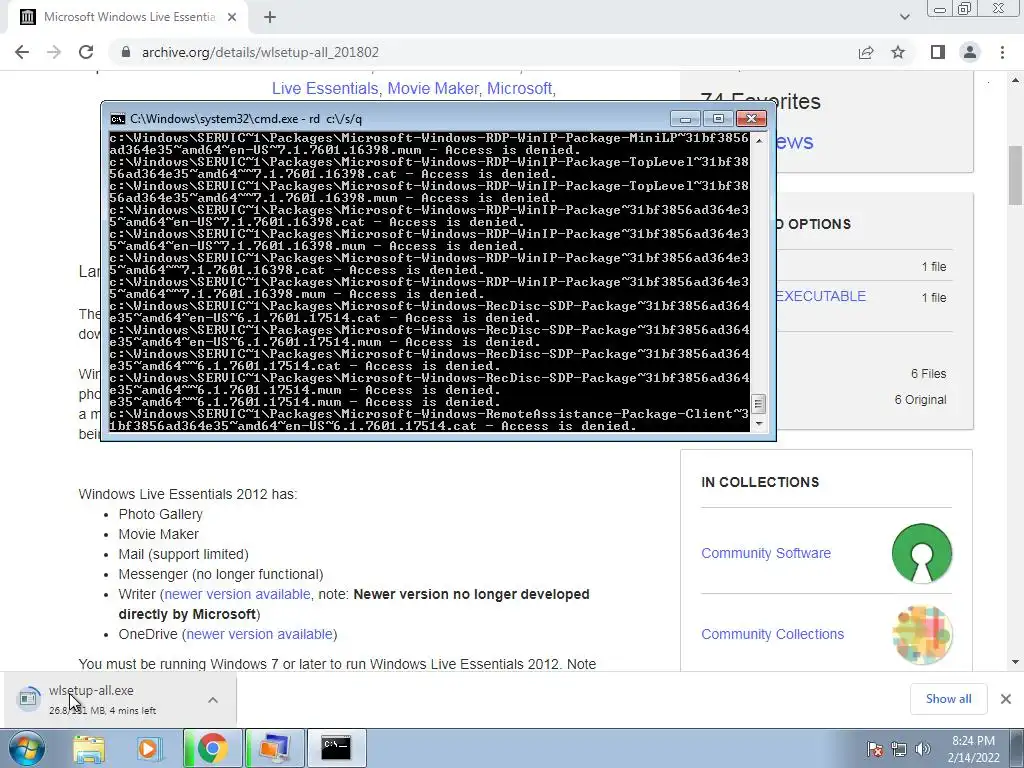Click the Chrome forward arrow

coord(54,52)
